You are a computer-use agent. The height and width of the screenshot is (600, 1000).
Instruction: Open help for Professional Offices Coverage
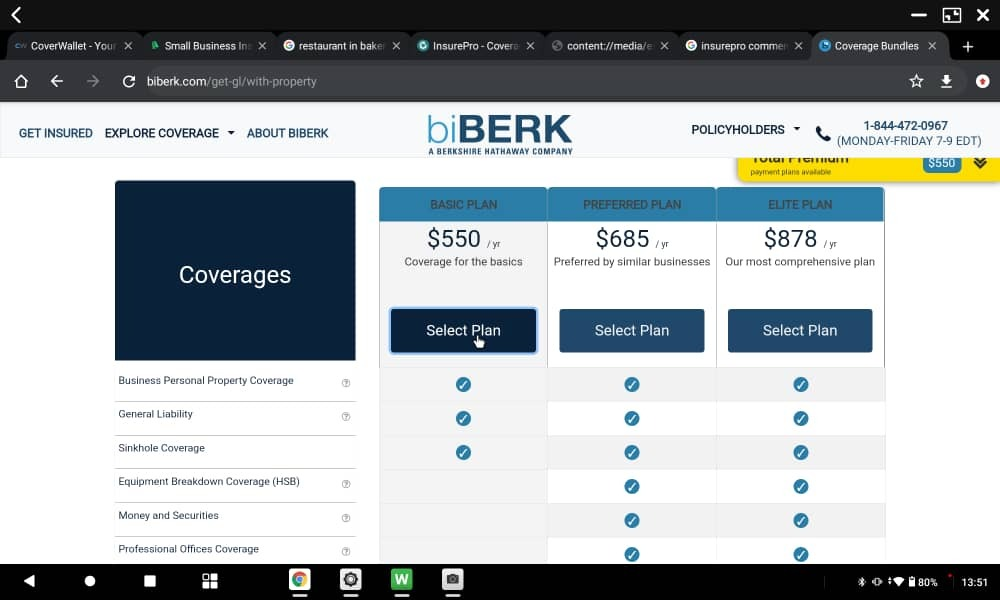[x=346, y=551]
